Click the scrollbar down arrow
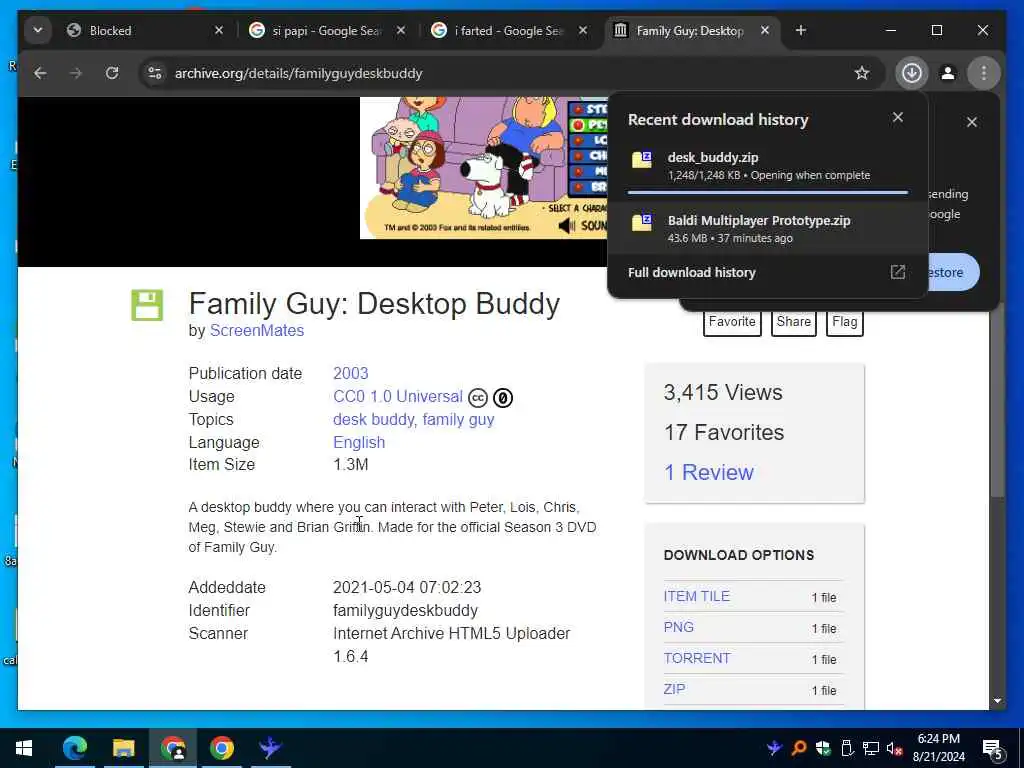 [997, 701]
